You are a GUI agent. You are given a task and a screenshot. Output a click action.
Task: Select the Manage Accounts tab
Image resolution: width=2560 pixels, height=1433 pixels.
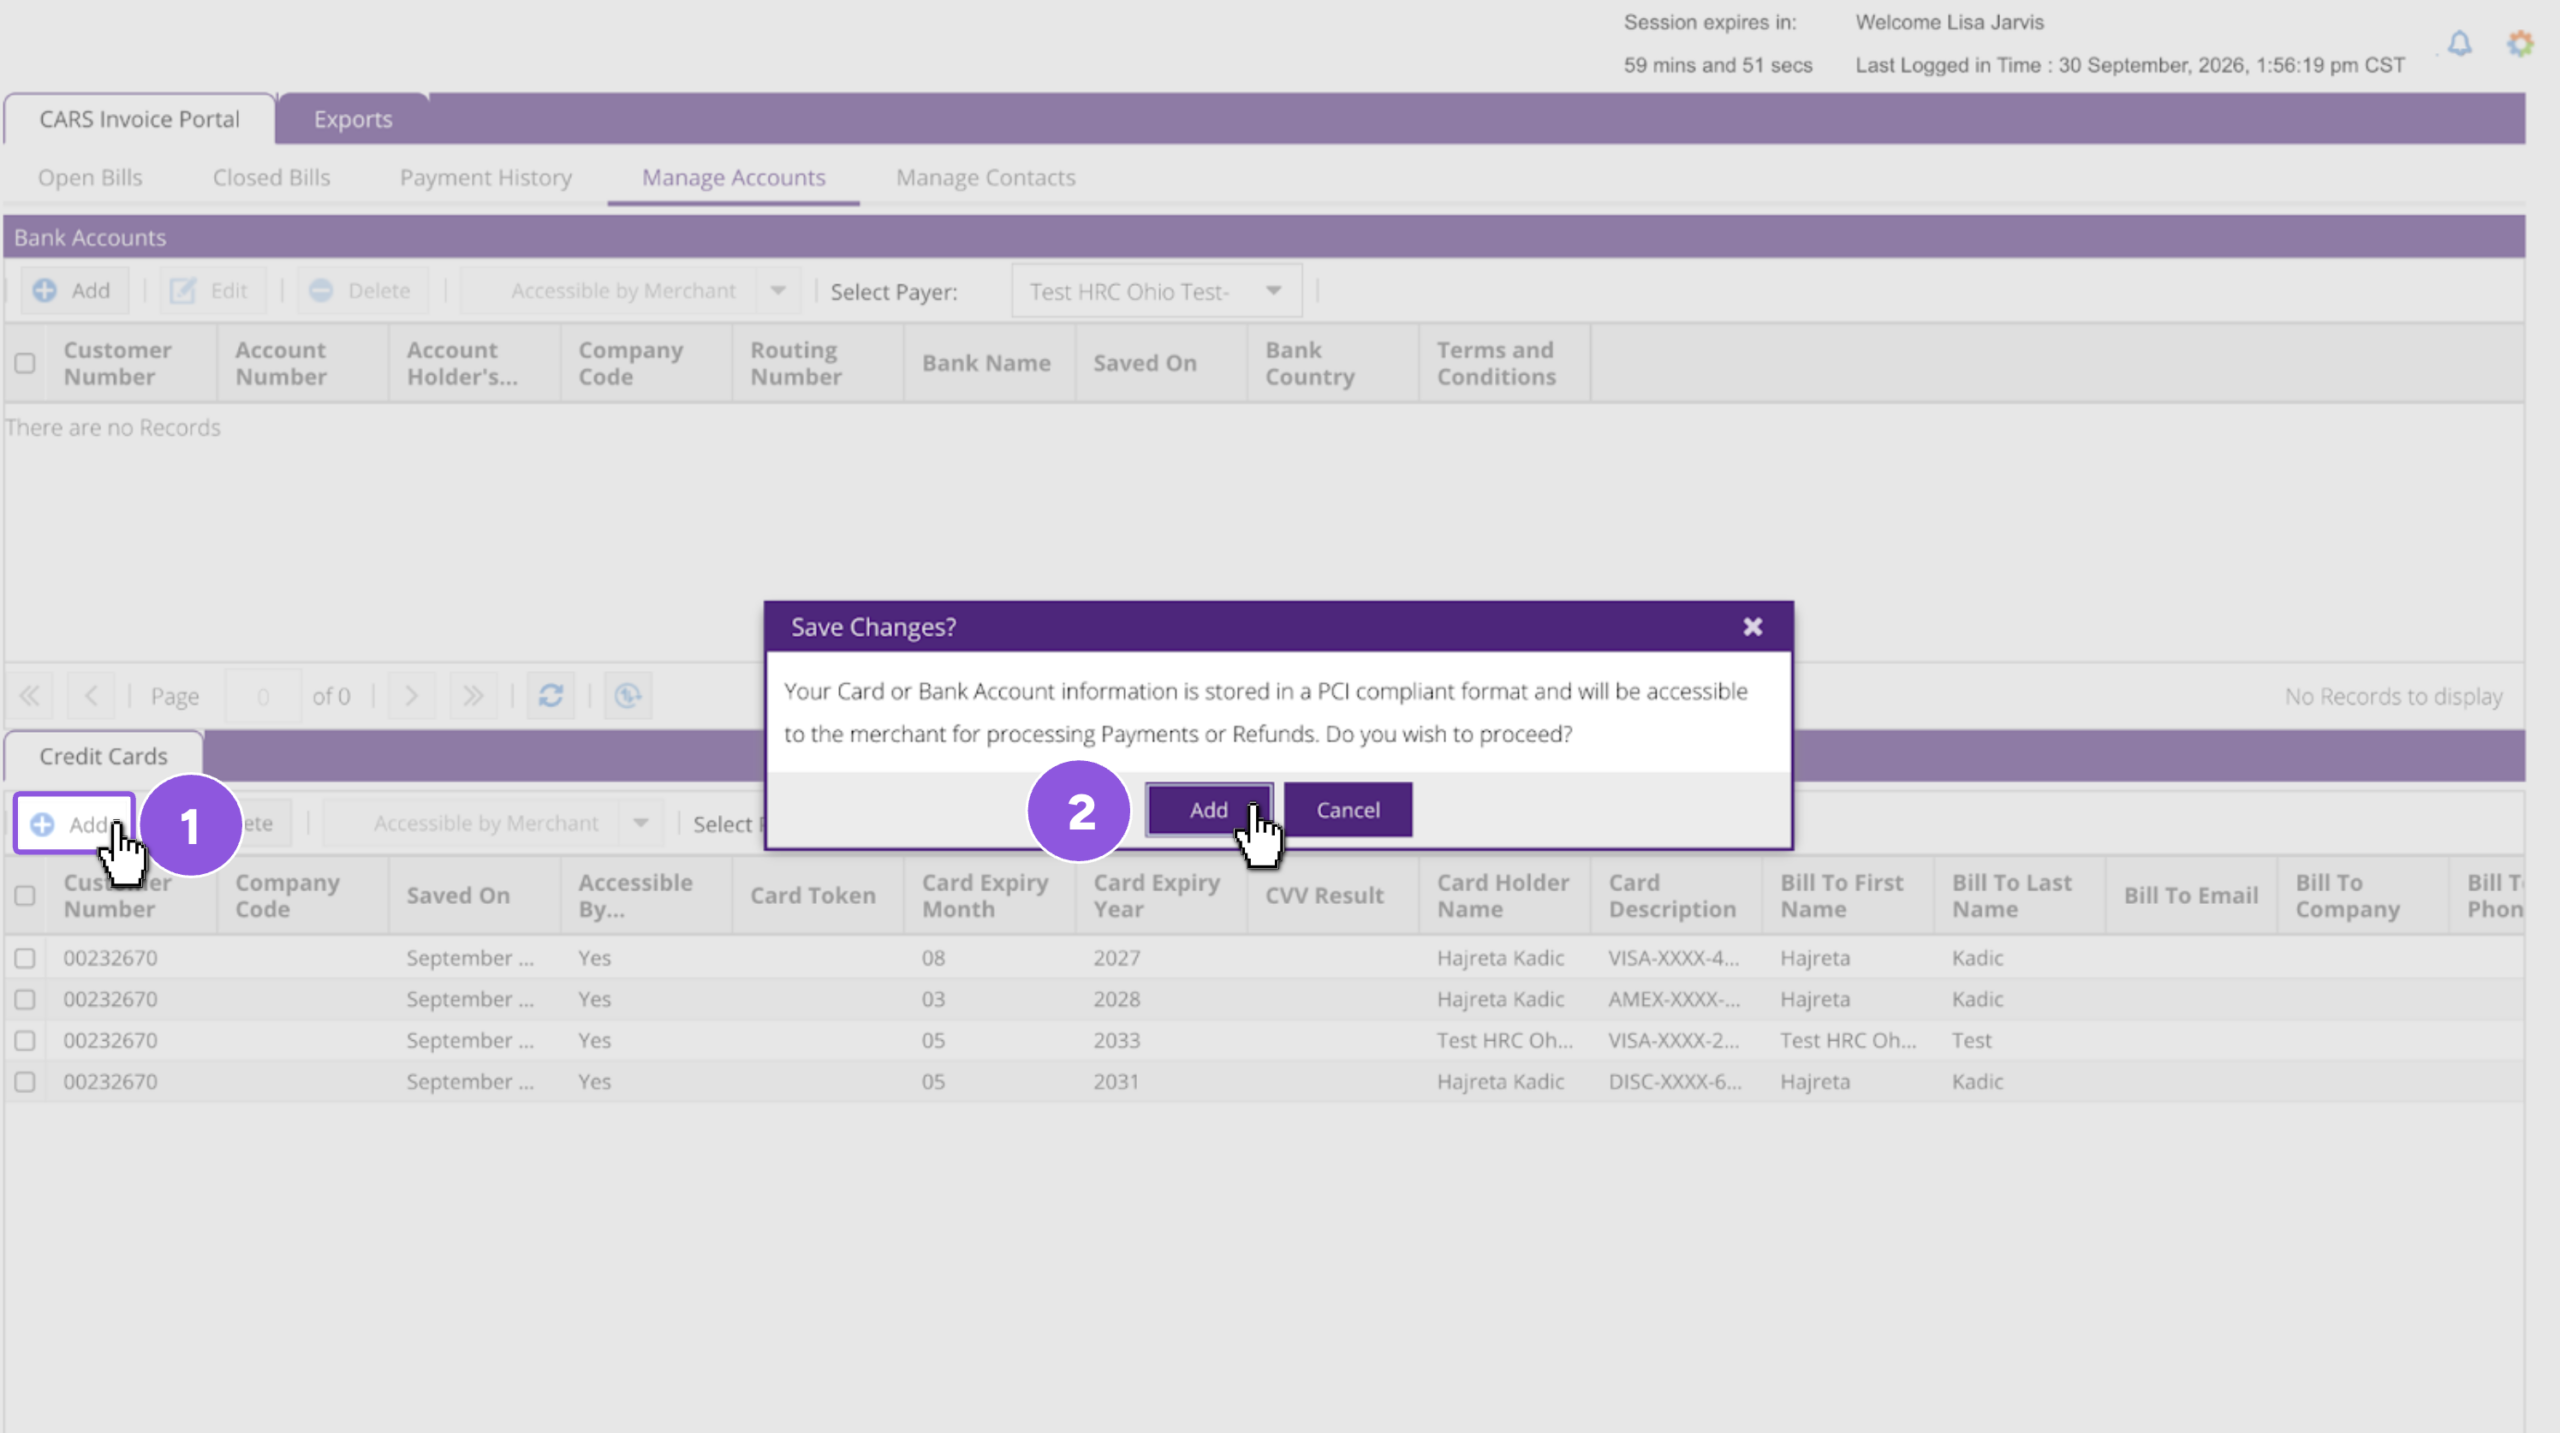(x=734, y=178)
